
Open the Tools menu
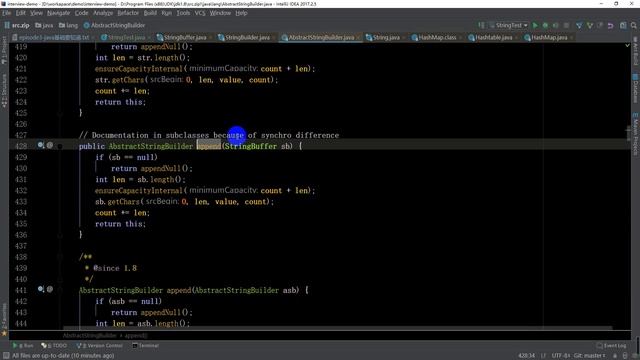click(x=183, y=13)
